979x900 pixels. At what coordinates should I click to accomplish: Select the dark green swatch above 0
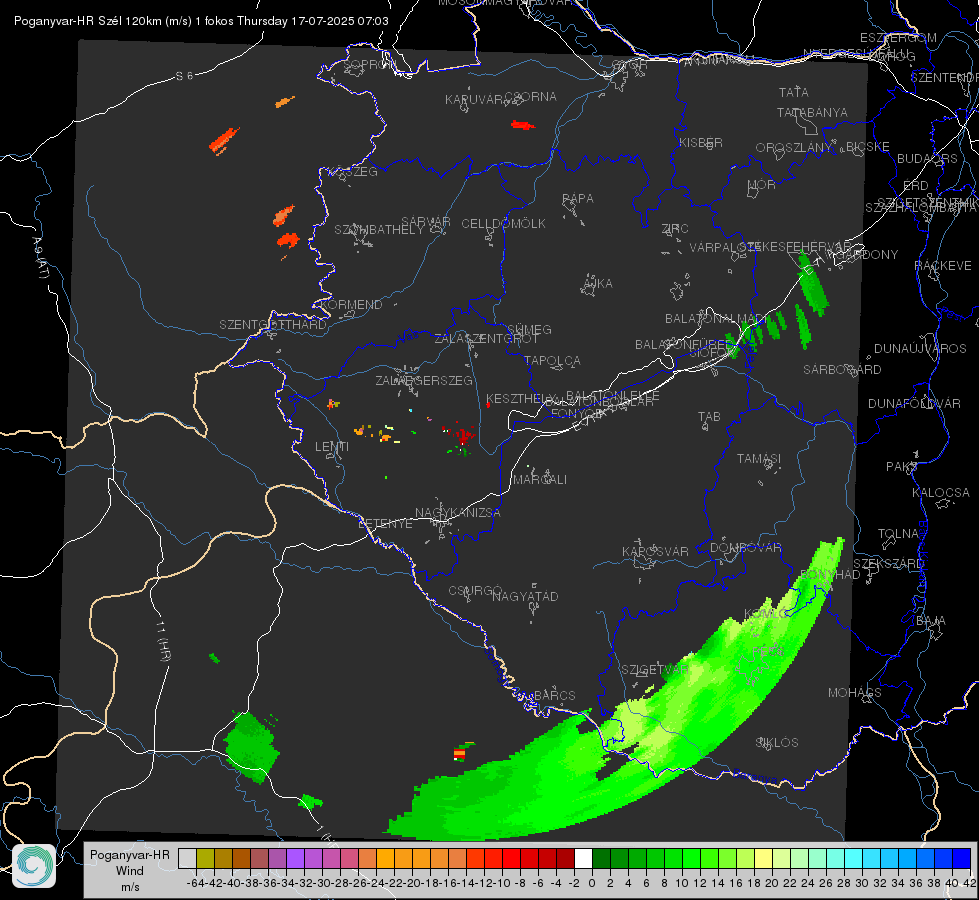601,858
